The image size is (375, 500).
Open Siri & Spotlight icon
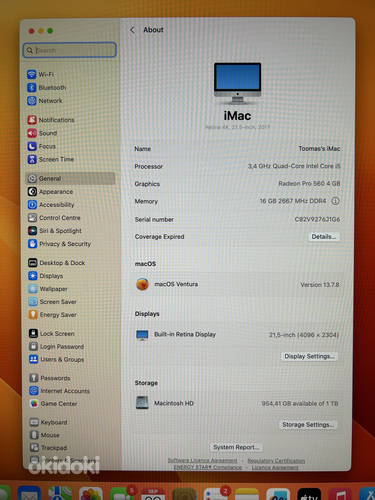pyautogui.click(x=32, y=231)
